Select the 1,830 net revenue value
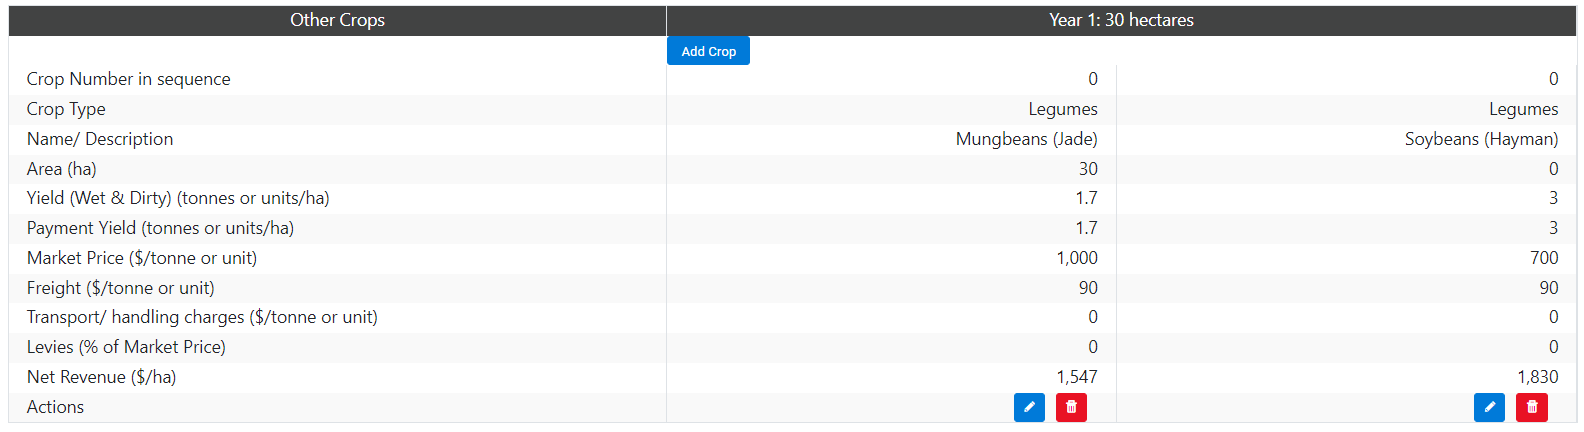 (1537, 377)
